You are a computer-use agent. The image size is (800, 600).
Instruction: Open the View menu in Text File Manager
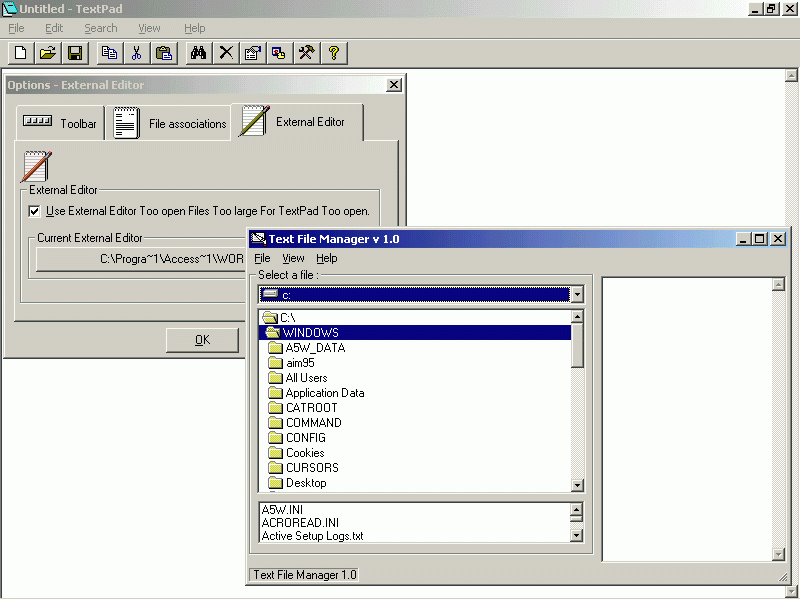click(293, 258)
